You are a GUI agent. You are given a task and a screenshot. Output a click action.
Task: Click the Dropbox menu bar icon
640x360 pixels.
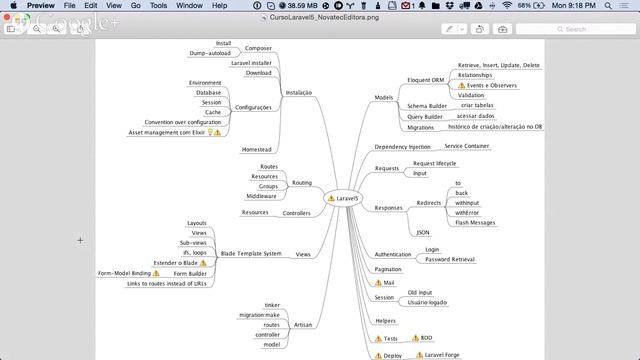(x=450, y=6)
